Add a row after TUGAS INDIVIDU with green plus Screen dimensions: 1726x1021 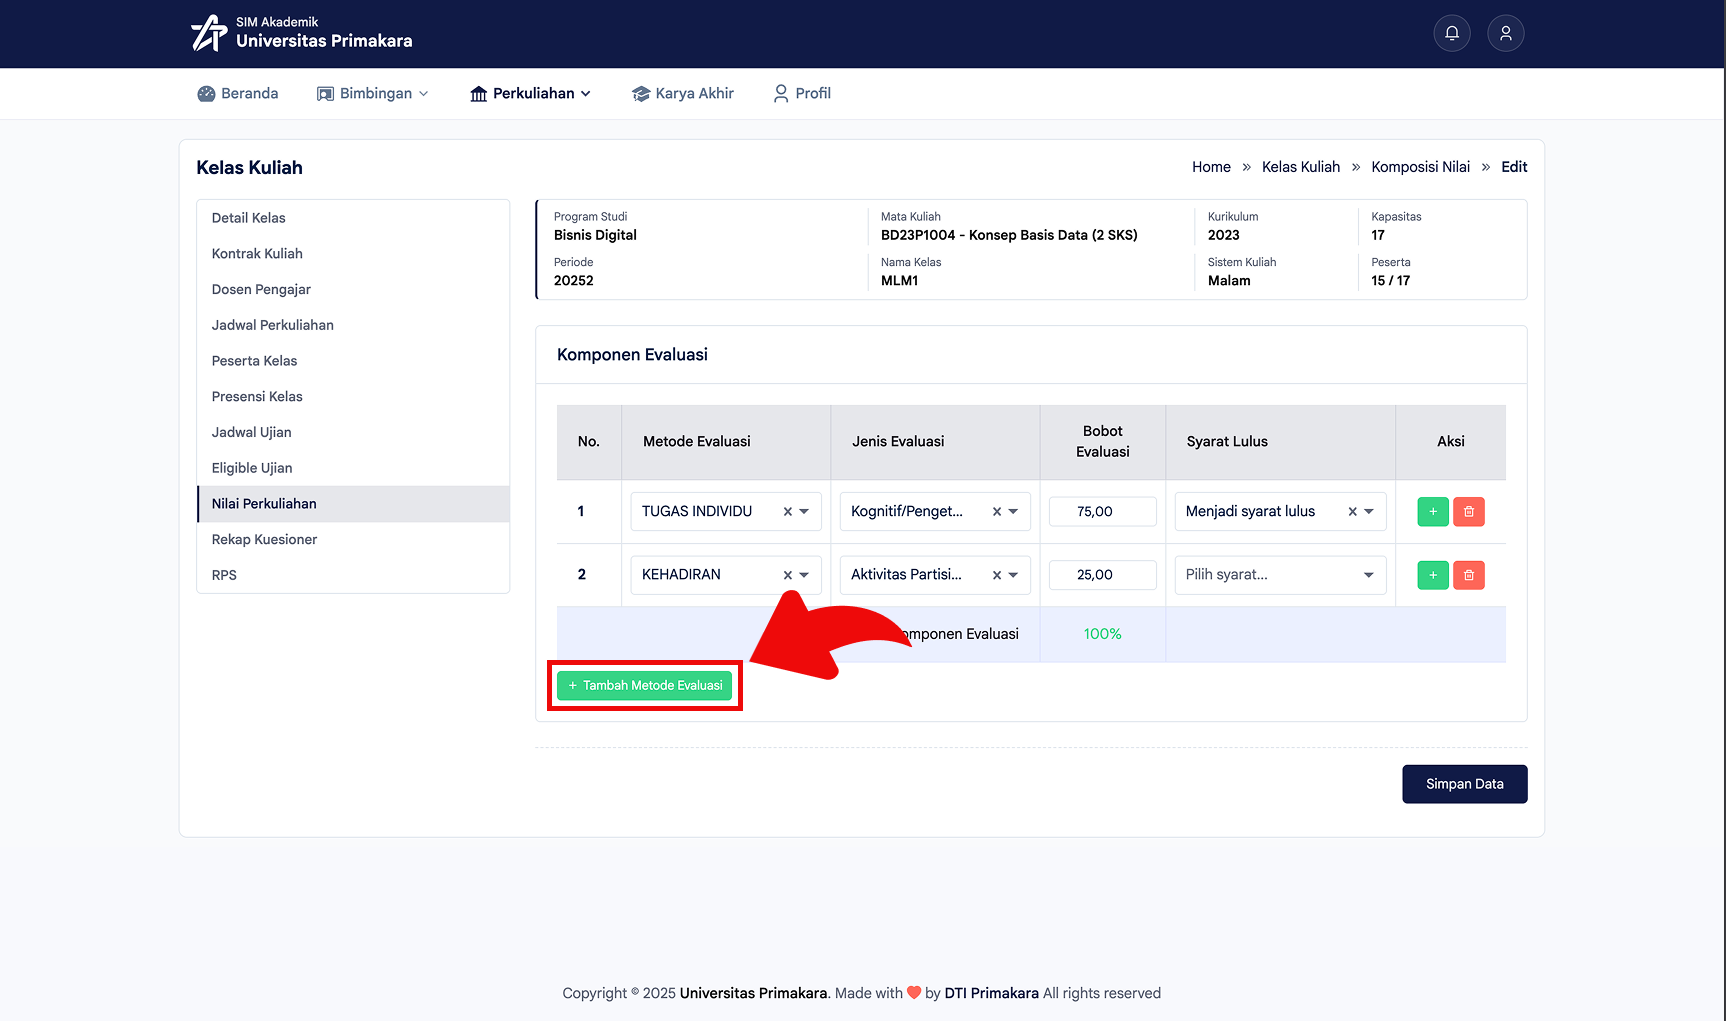(x=1433, y=511)
